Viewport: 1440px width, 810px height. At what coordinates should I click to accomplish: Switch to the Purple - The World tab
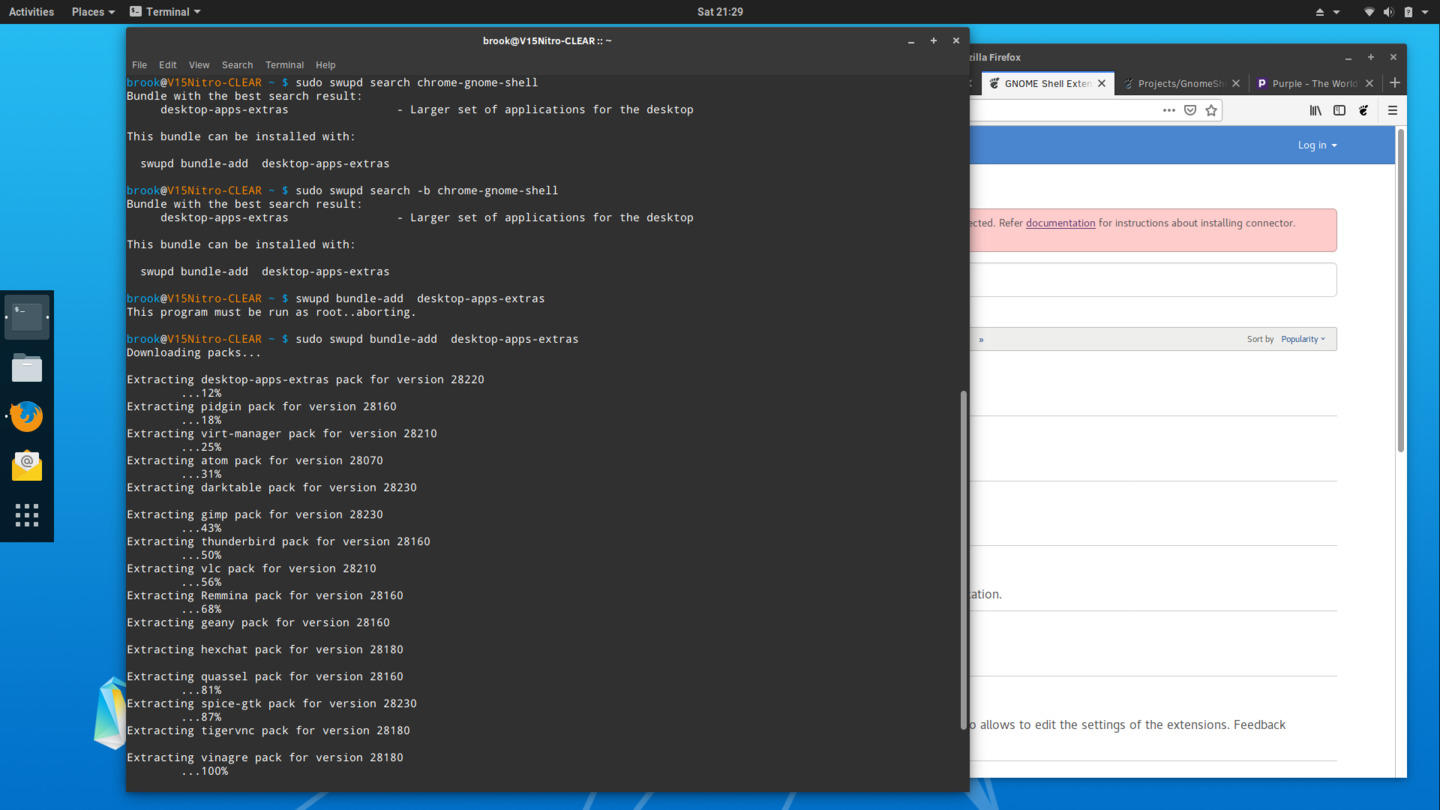1314,84
